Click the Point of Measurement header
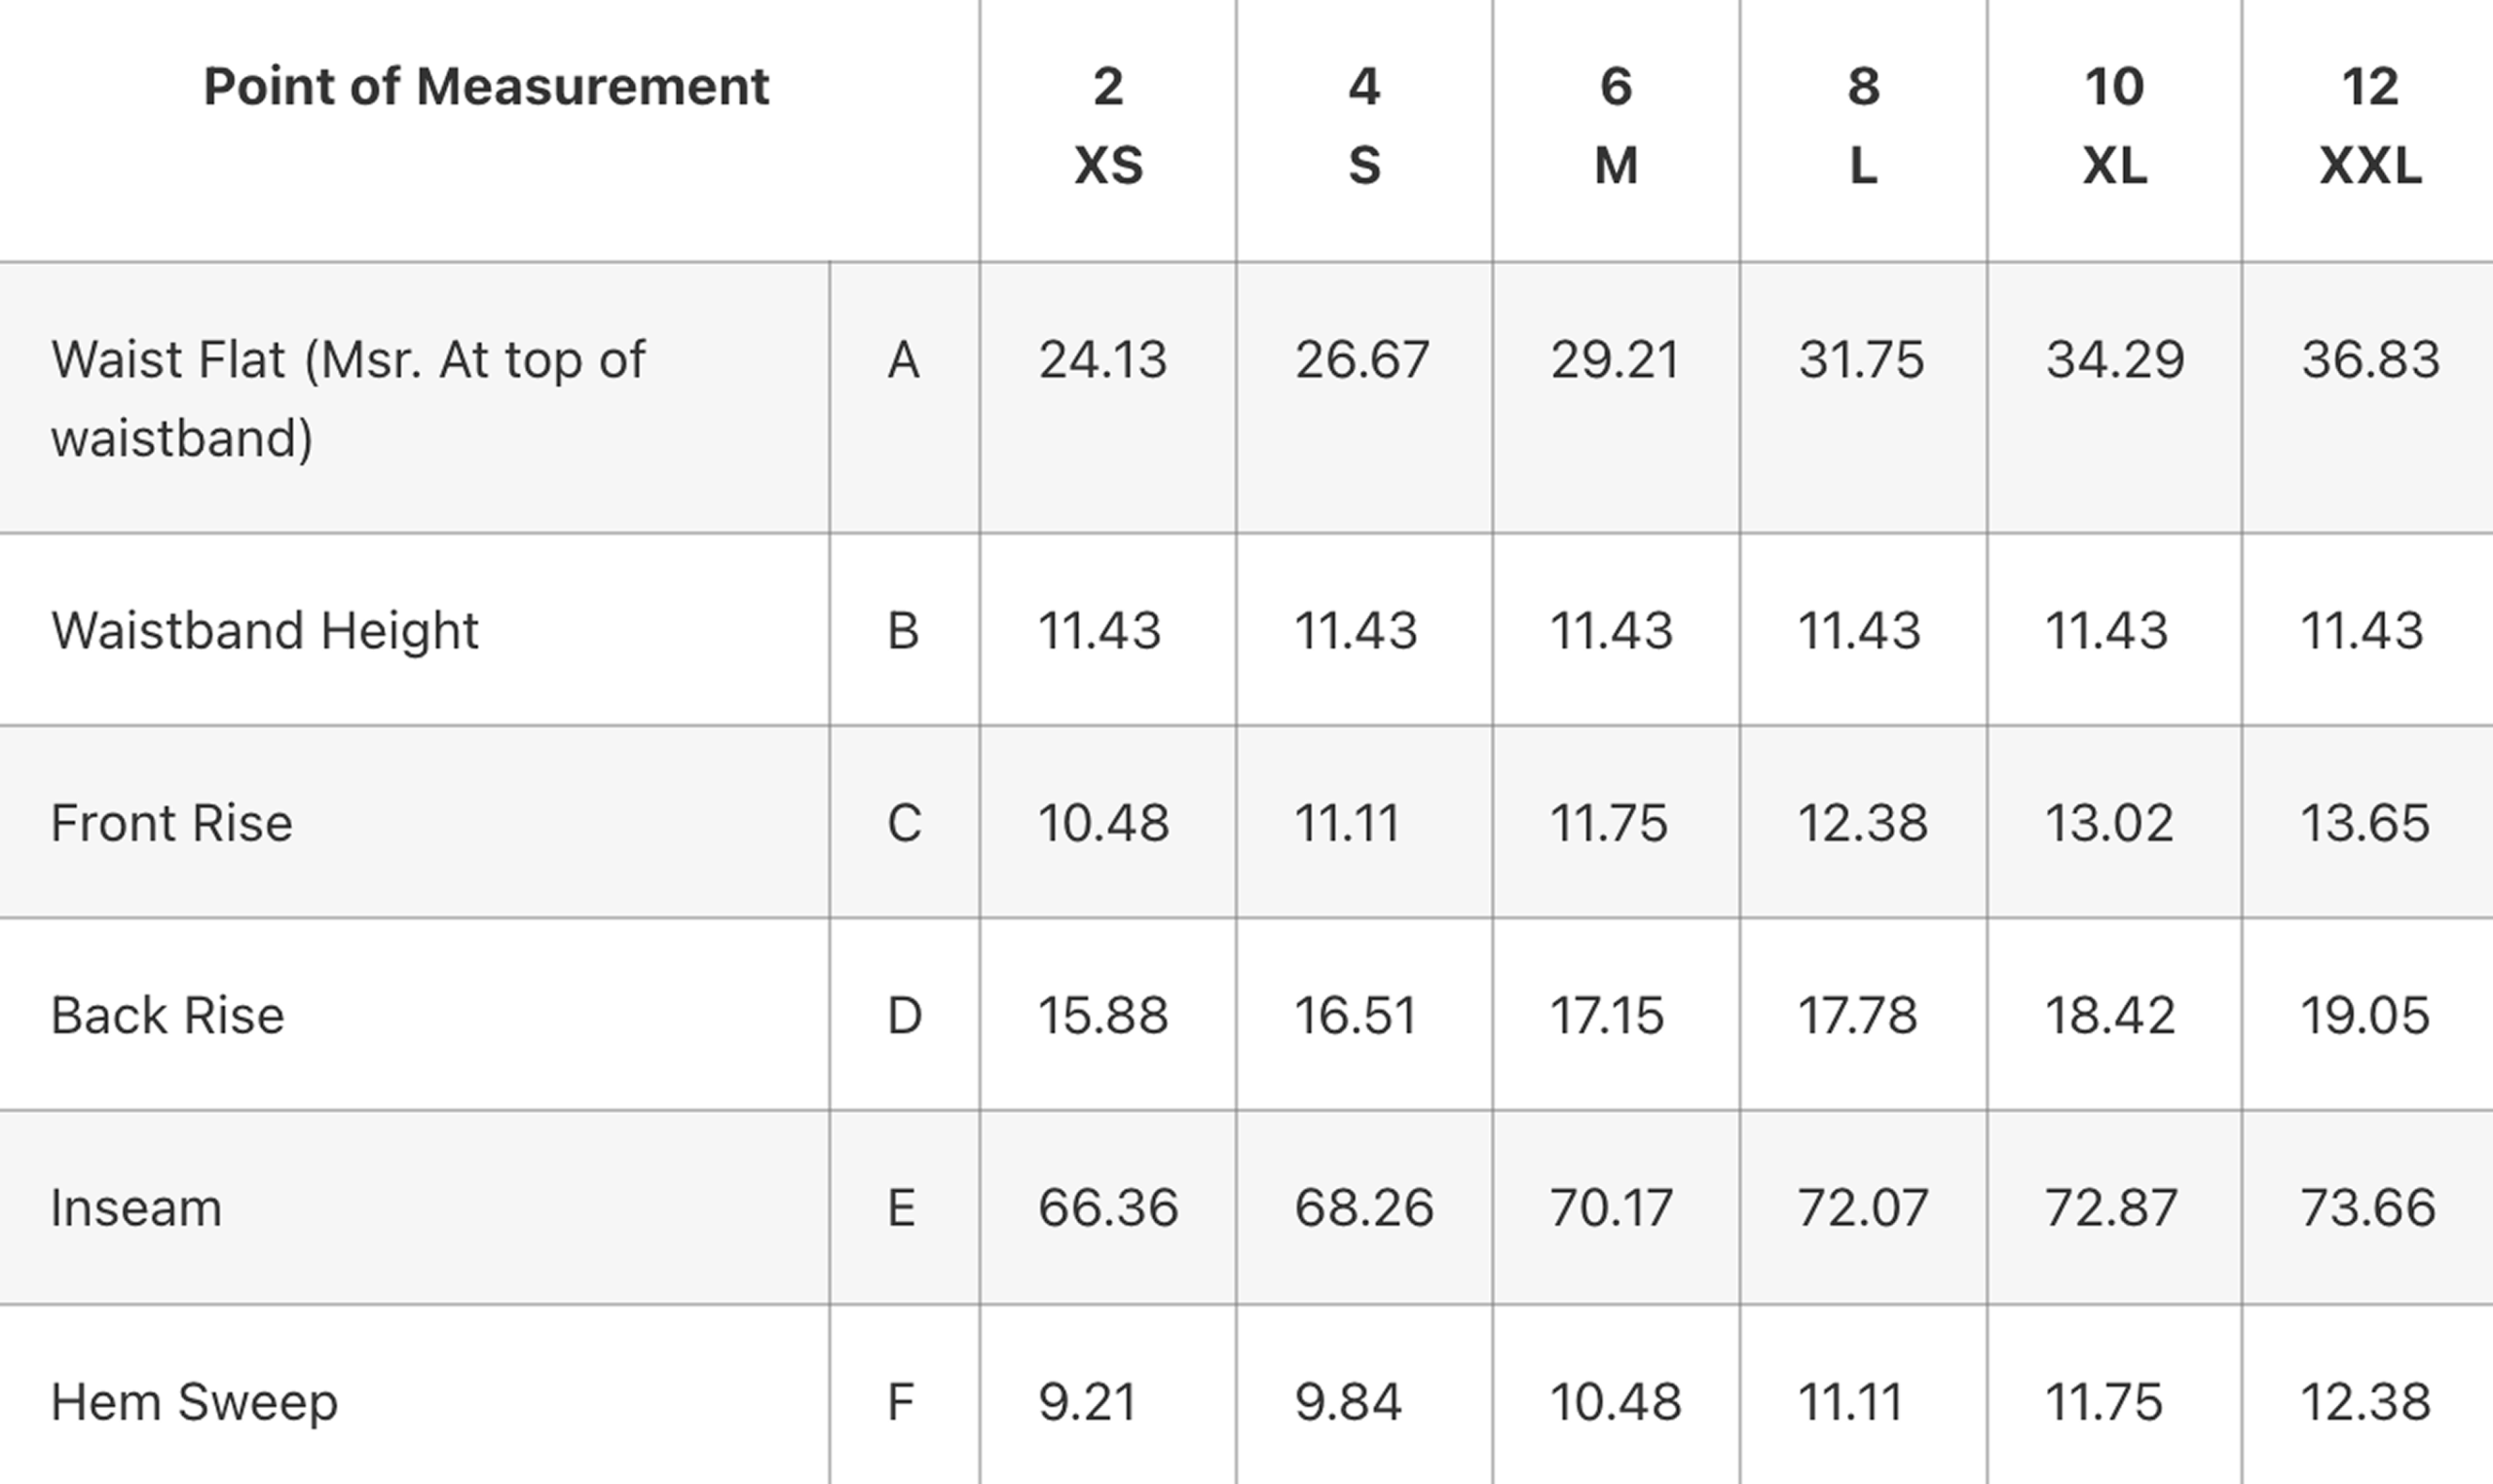Image resolution: width=2493 pixels, height=1484 pixels. point(486,87)
